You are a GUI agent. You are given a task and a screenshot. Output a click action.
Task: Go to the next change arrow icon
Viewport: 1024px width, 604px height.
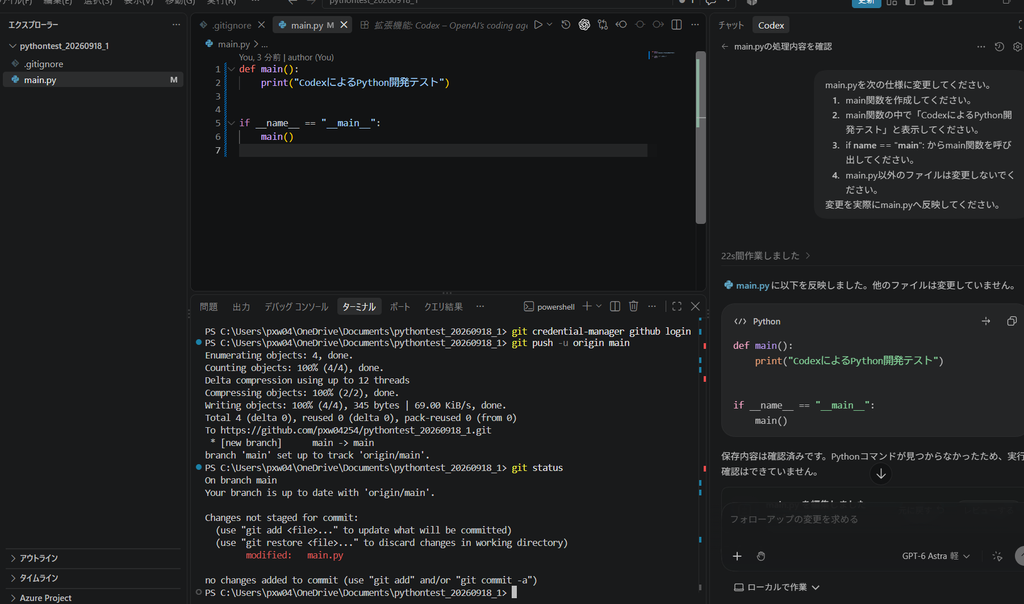658,25
